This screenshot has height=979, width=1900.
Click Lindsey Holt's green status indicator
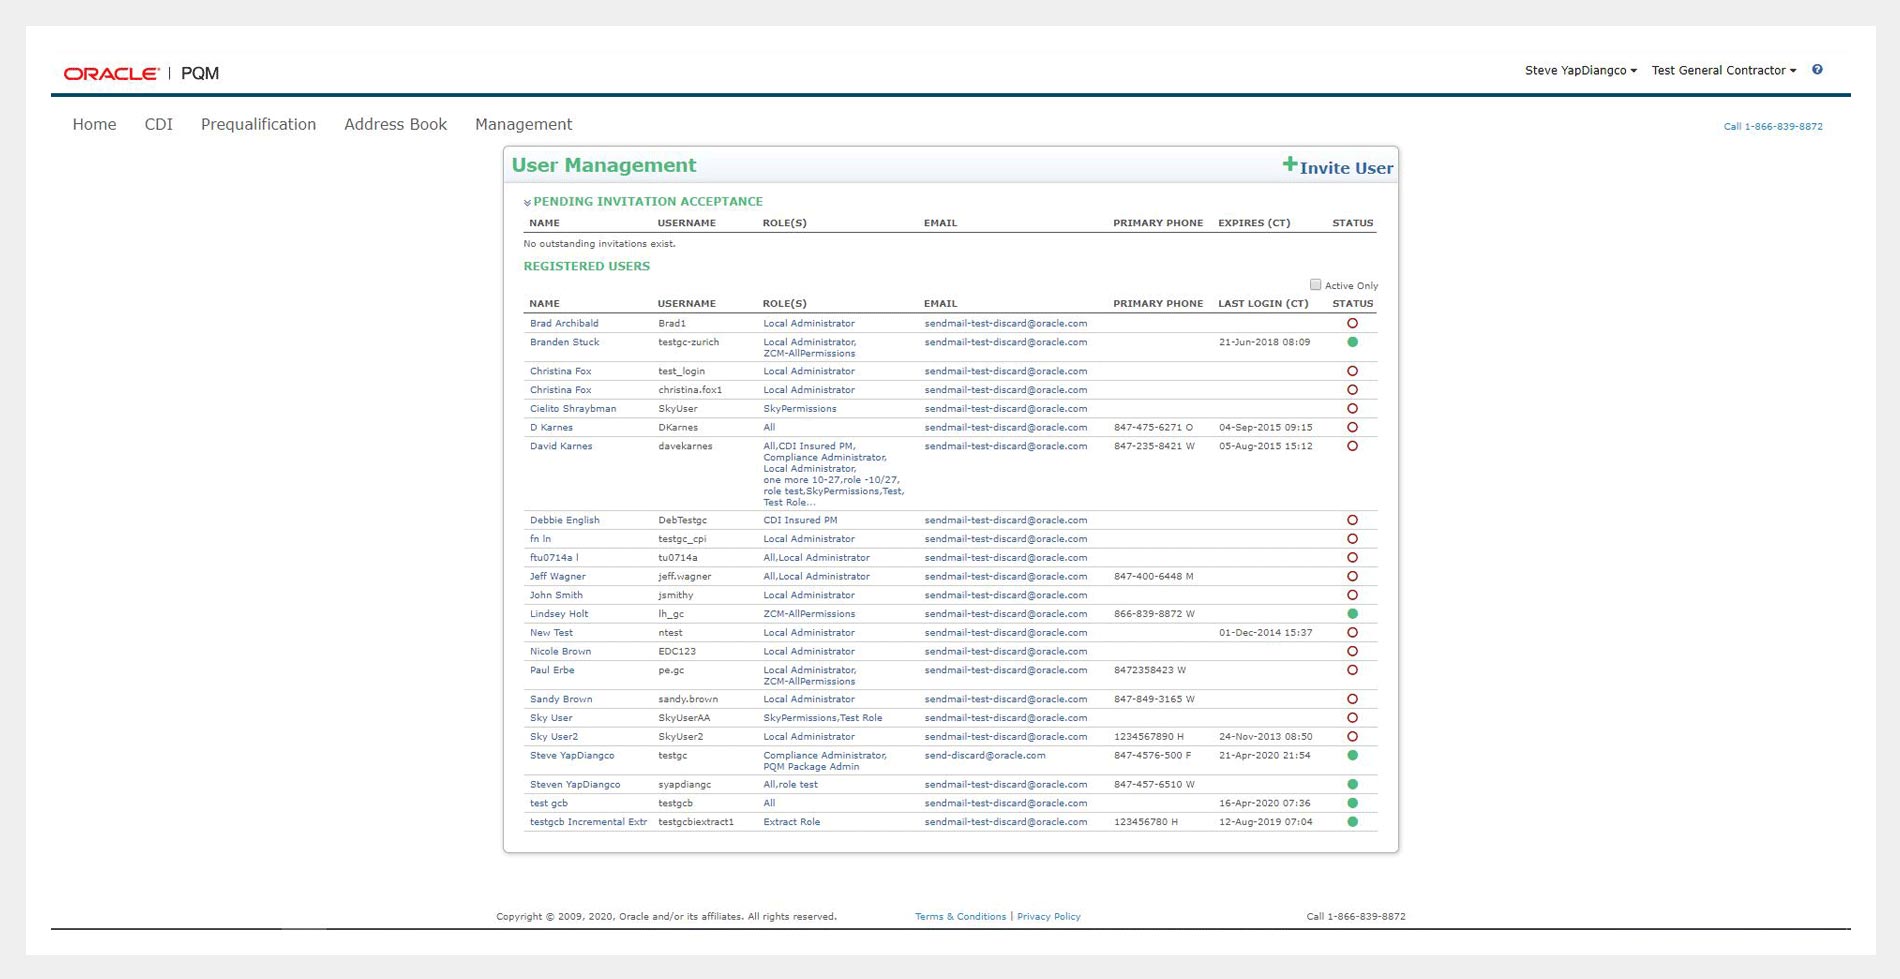(x=1352, y=614)
